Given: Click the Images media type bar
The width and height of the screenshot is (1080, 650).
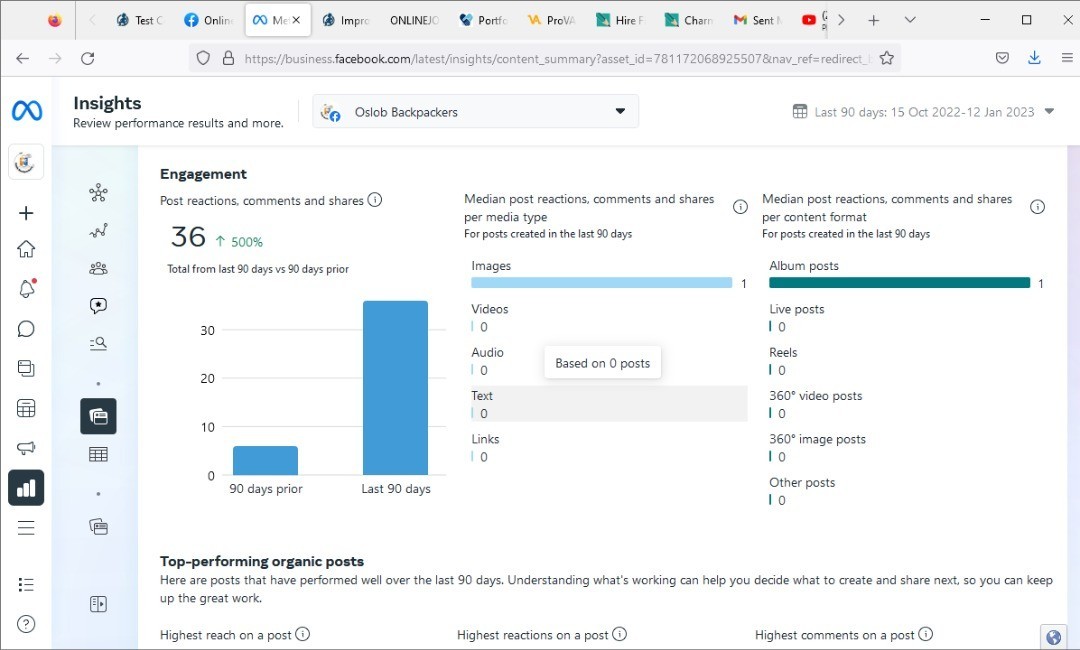Looking at the screenshot, I should 601,282.
